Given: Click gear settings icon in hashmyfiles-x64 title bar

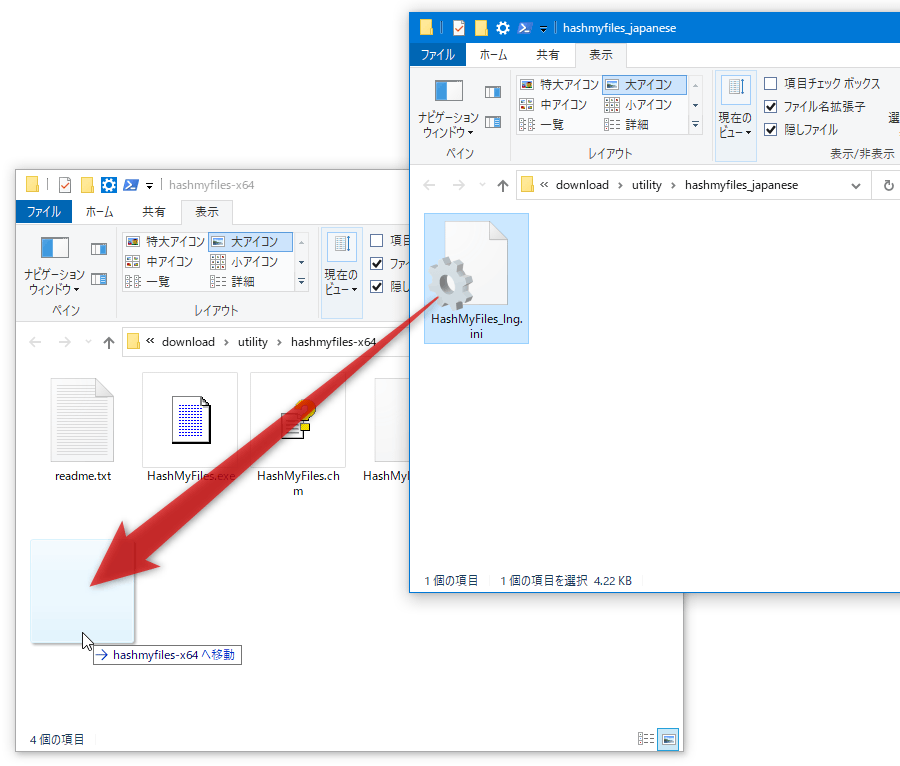Looking at the screenshot, I should pyautogui.click(x=108, y=185).
